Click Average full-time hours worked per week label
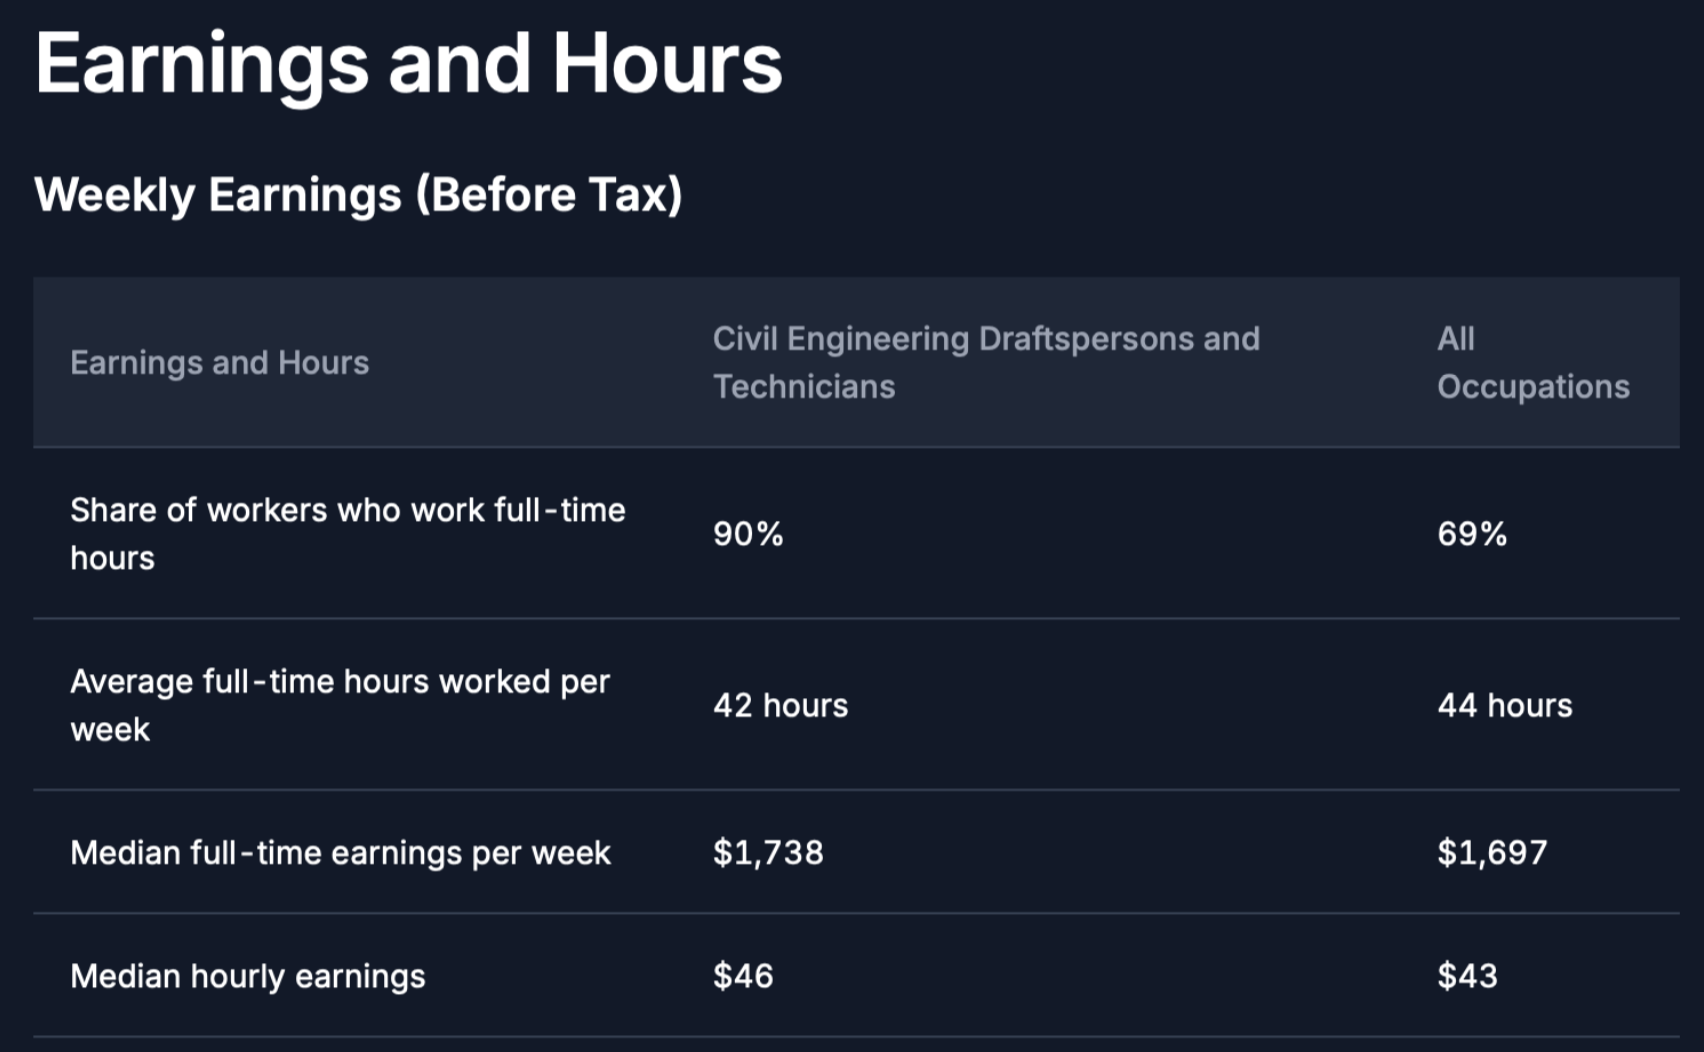 pyautogui.click(x=339, y=705)
